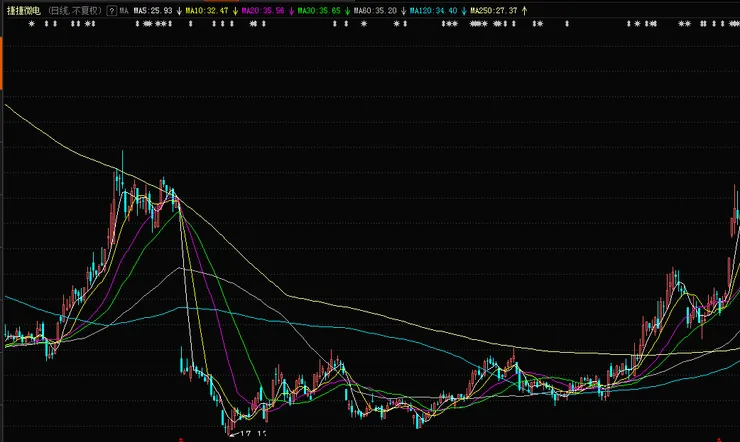Click the MA250:27.37 value
The width and height of the screenshot is (740, 442).
(x=494, y=10)
